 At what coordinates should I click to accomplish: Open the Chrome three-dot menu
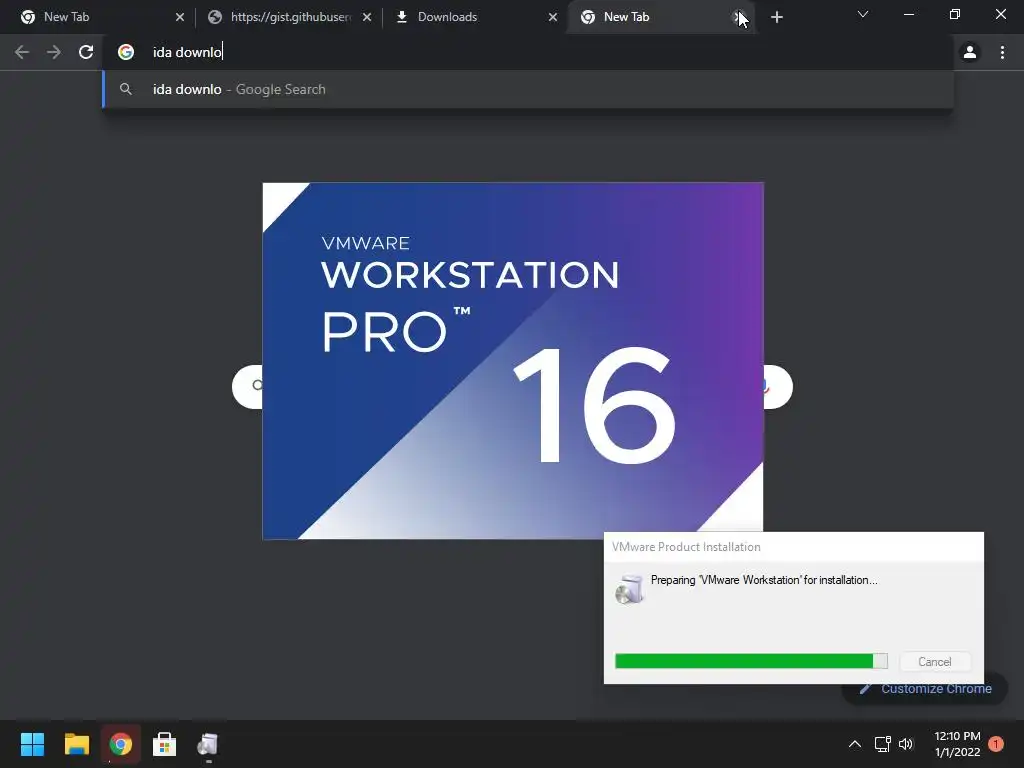point(1002,52)
